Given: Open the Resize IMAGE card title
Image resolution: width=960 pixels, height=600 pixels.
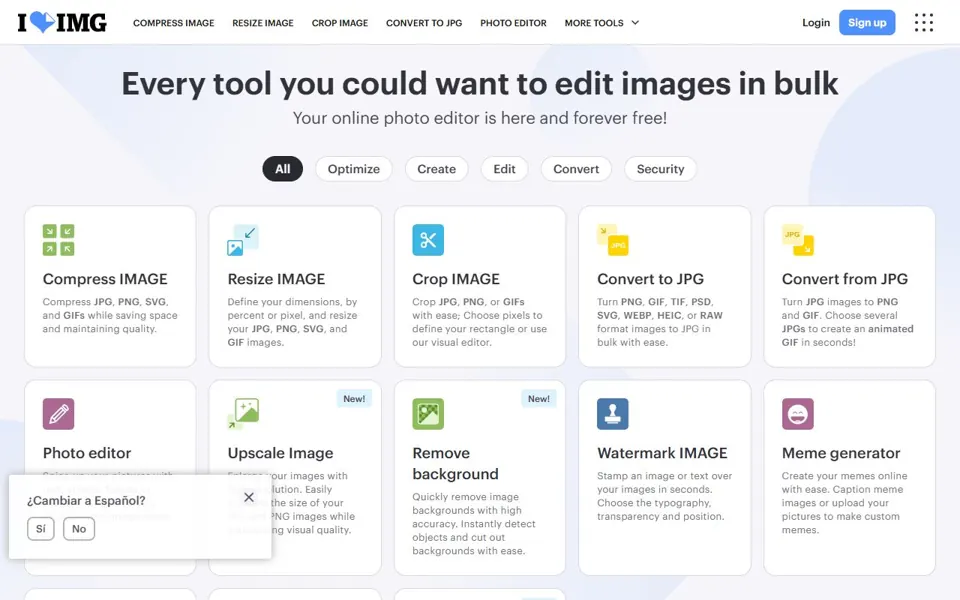Looking at the screenshot, I should tap(276, 279).
